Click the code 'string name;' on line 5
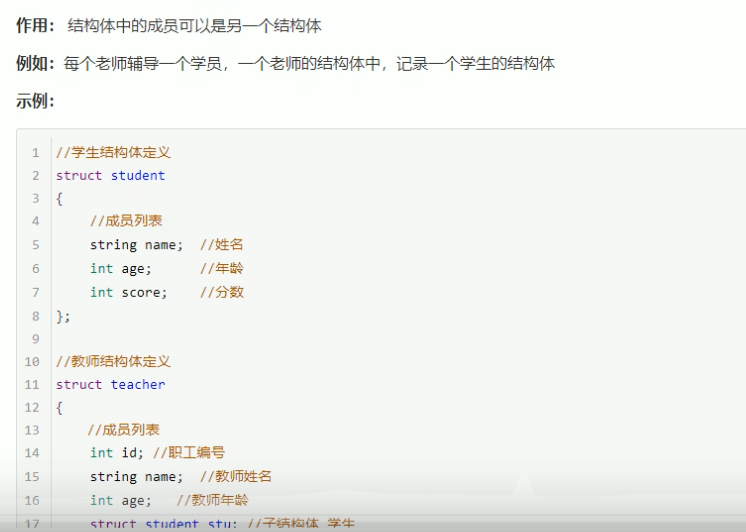Image resolution: width=746 pixels, height=532 pixels. 137,245
